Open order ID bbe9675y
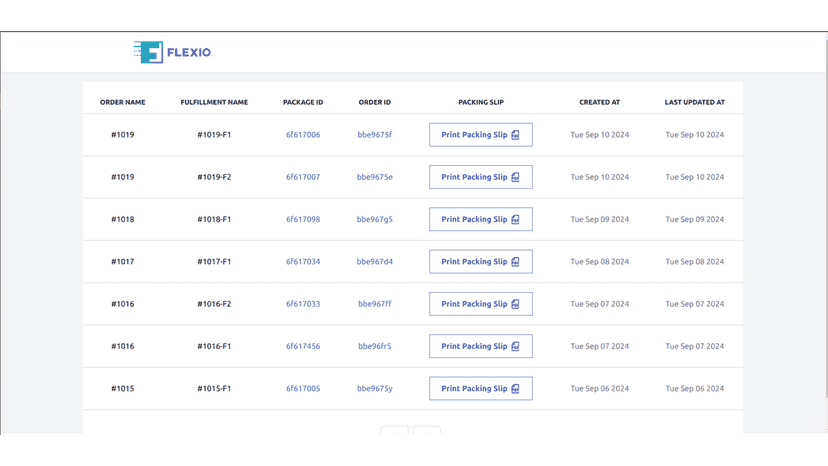Image resolution: width=828 pixels, height=466 pixels. point(375,388)
